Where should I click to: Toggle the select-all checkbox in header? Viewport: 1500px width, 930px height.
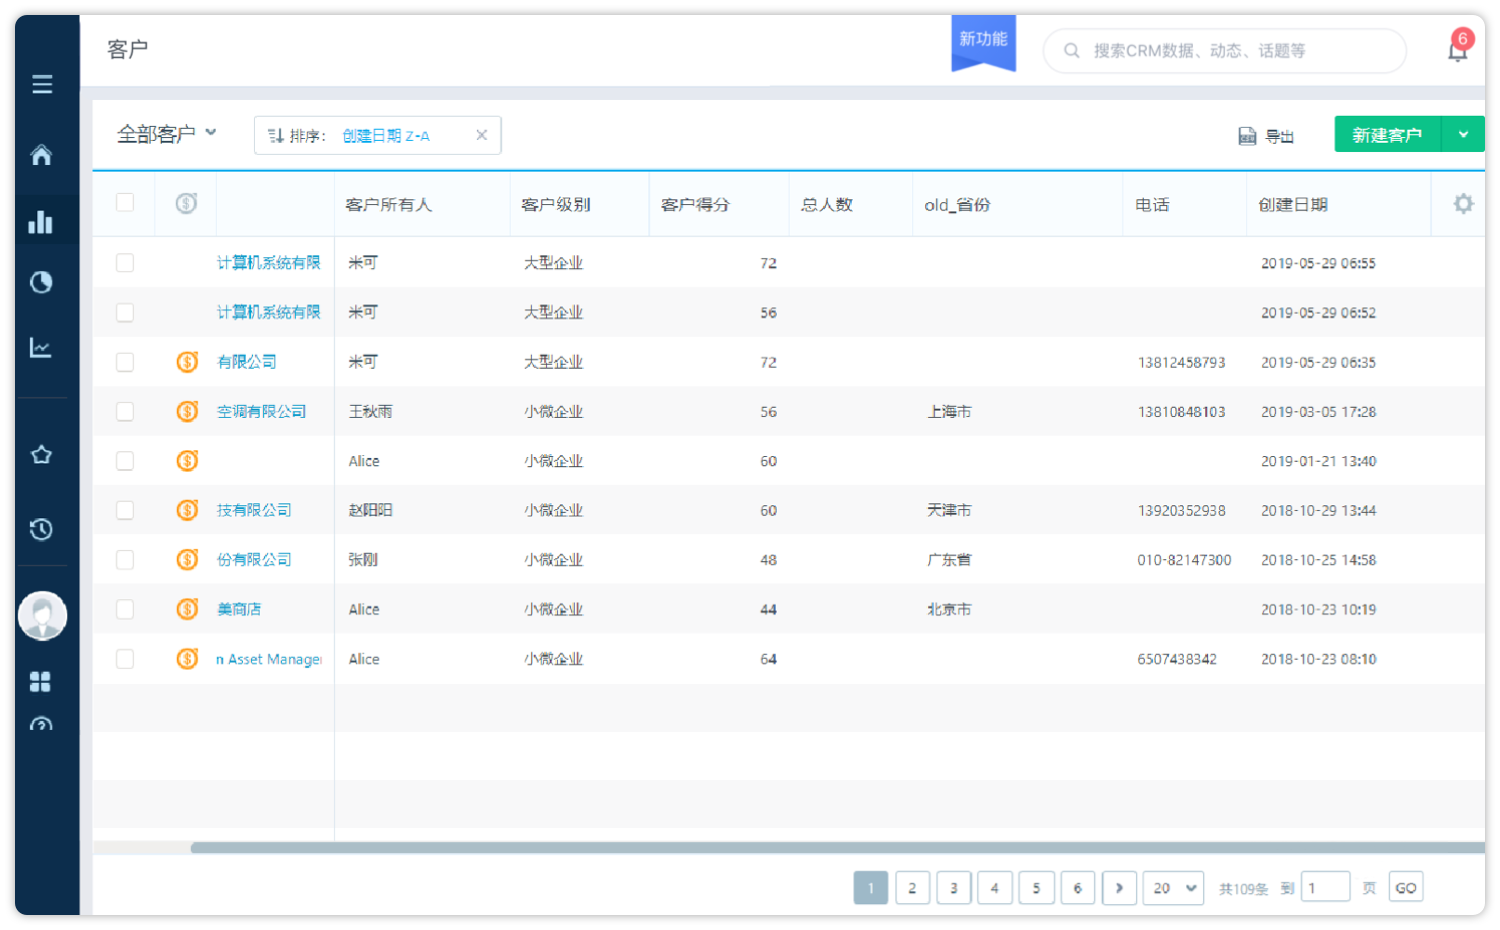tap(125, 203)
